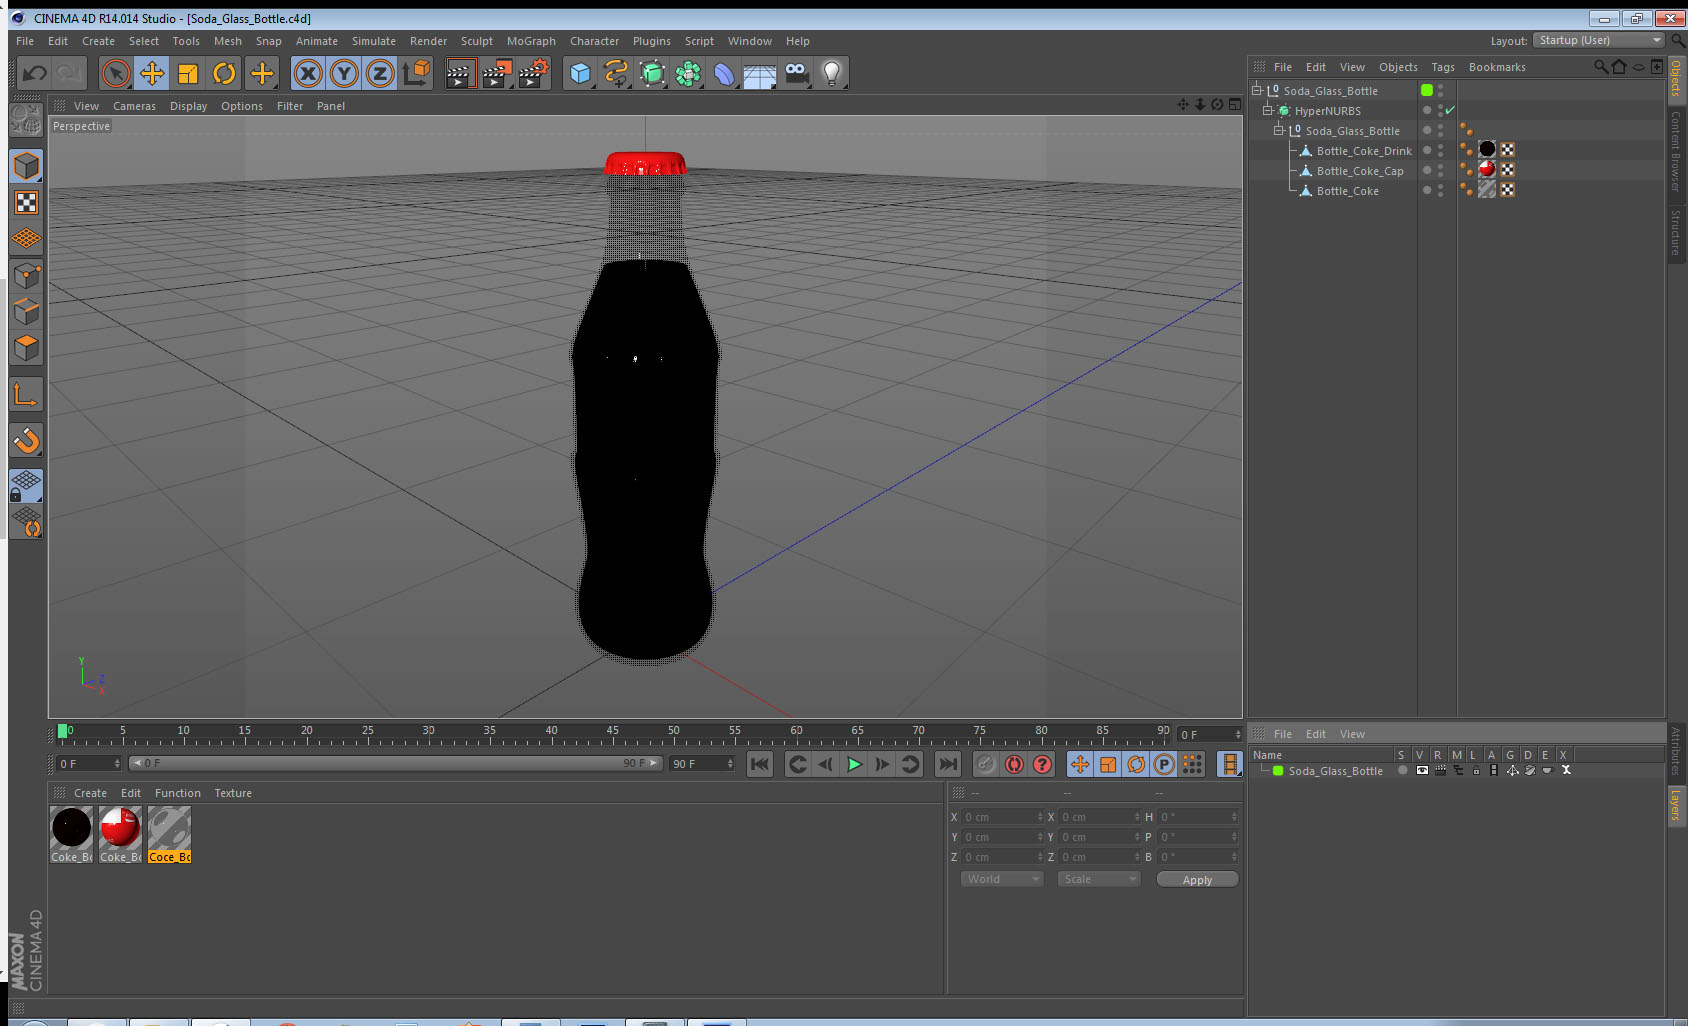Add a light object
This screenshot has height=1026, width=1688.
(x=832, y=73)
